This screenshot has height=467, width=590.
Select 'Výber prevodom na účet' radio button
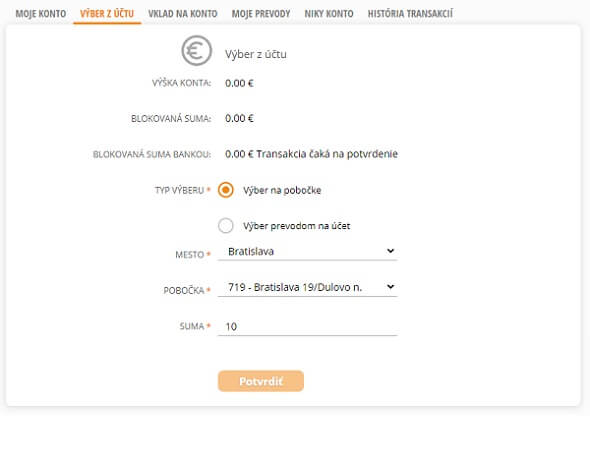point(226,226)
